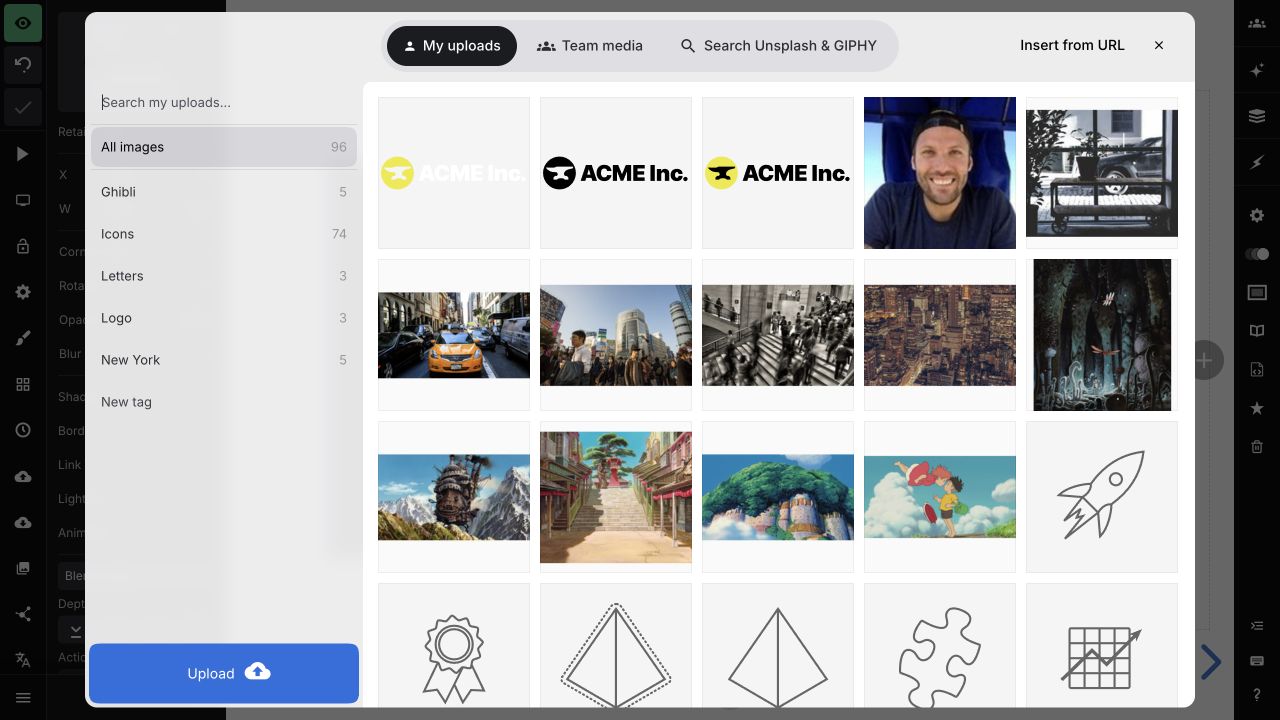Click the lightning bolt icon in right toolbar

coord(1257,162)
